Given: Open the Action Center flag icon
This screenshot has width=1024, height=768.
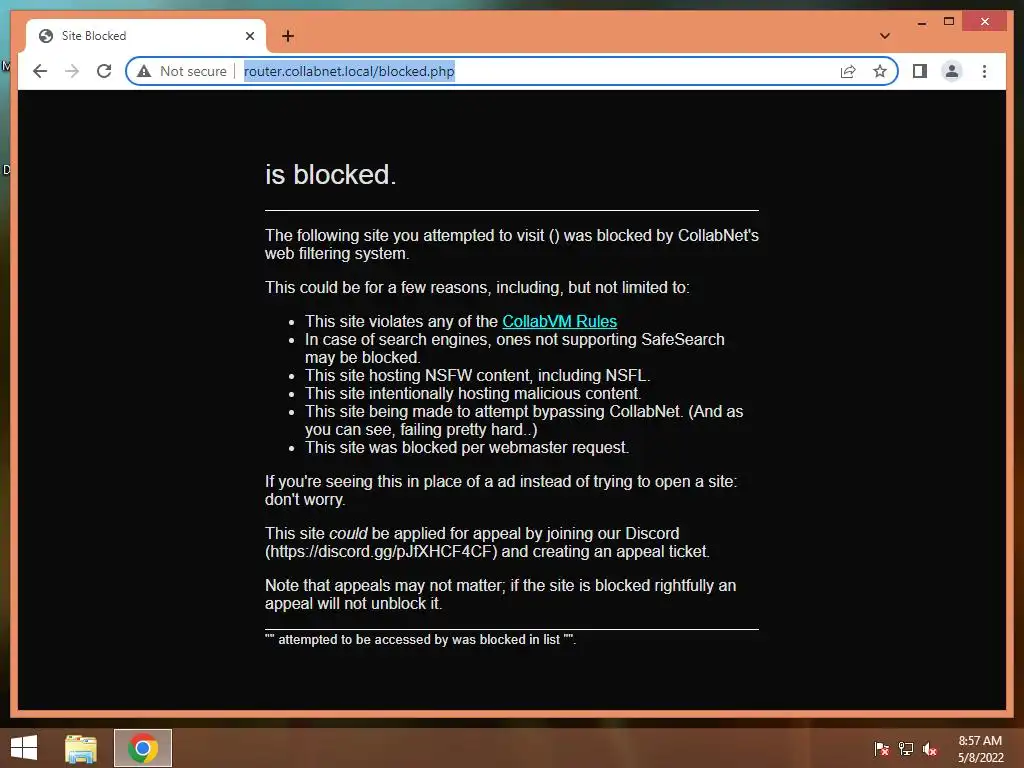Looking at the screenshot, I should (882, 748).
